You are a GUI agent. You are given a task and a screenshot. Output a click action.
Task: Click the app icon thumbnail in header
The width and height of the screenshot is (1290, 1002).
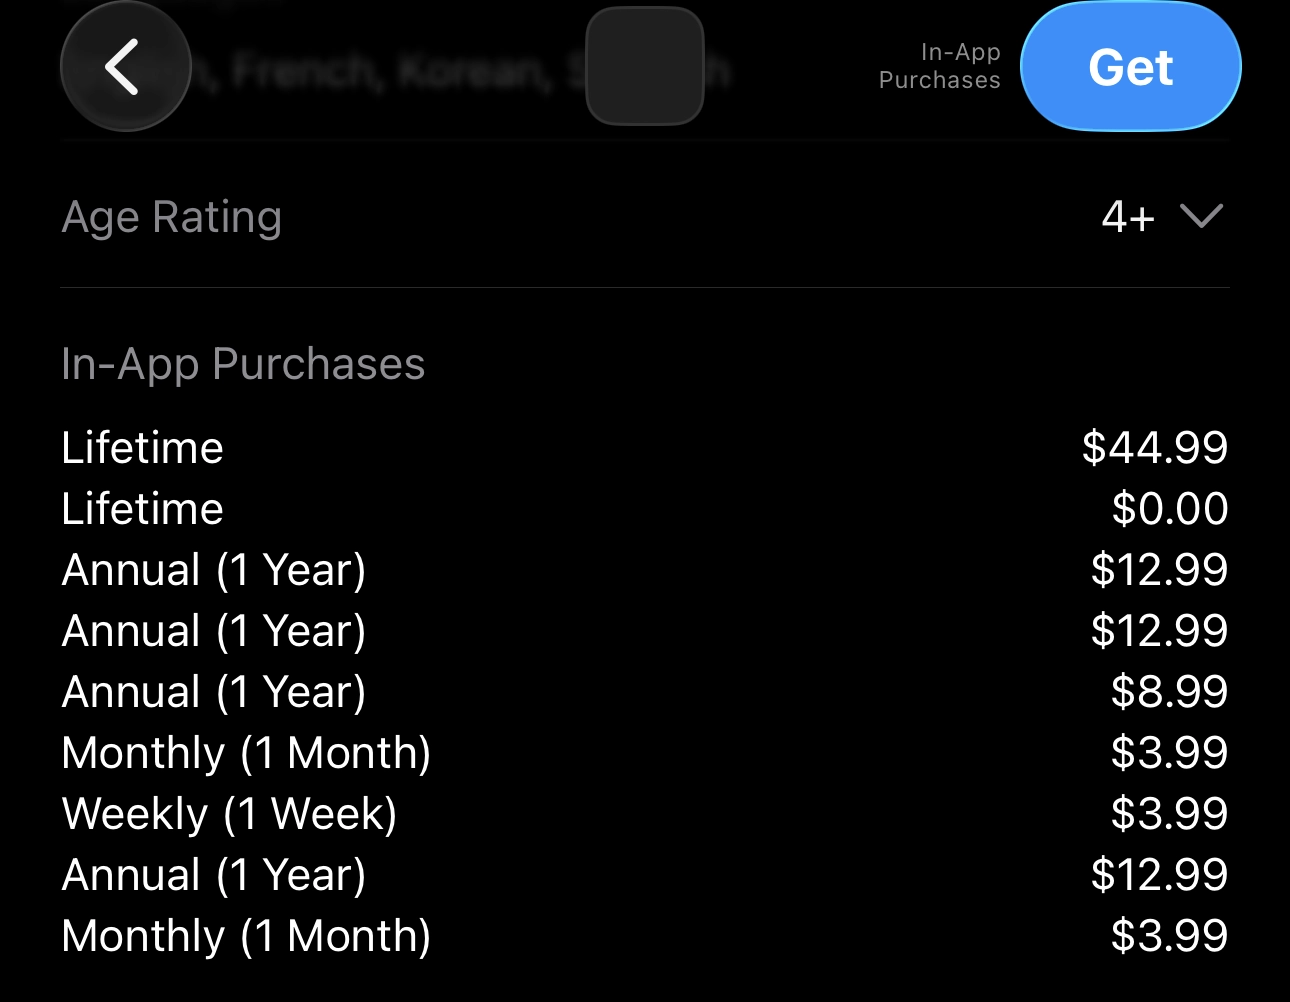point(645,67)
